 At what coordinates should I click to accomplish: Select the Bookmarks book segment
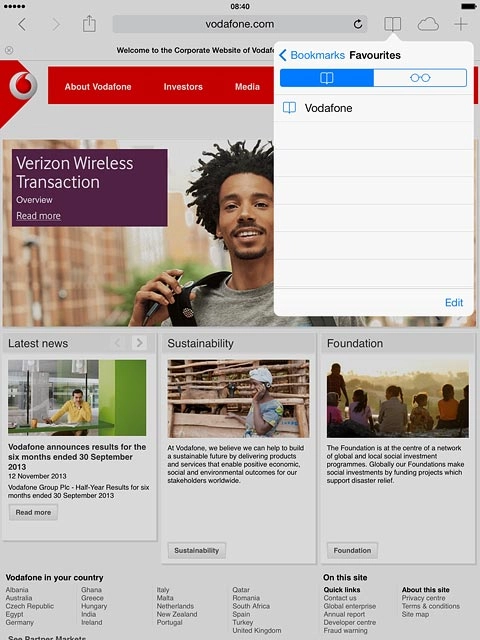point(327,78)
